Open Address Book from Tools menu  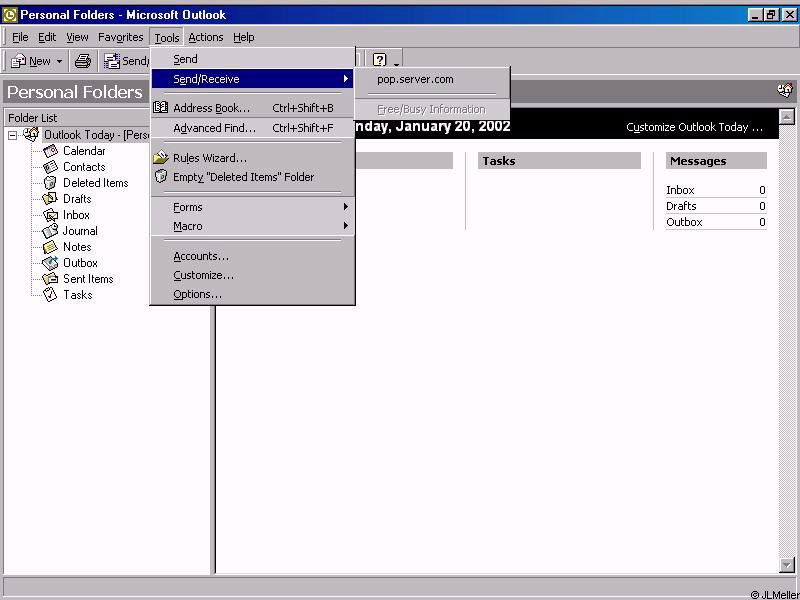[253, 108]
